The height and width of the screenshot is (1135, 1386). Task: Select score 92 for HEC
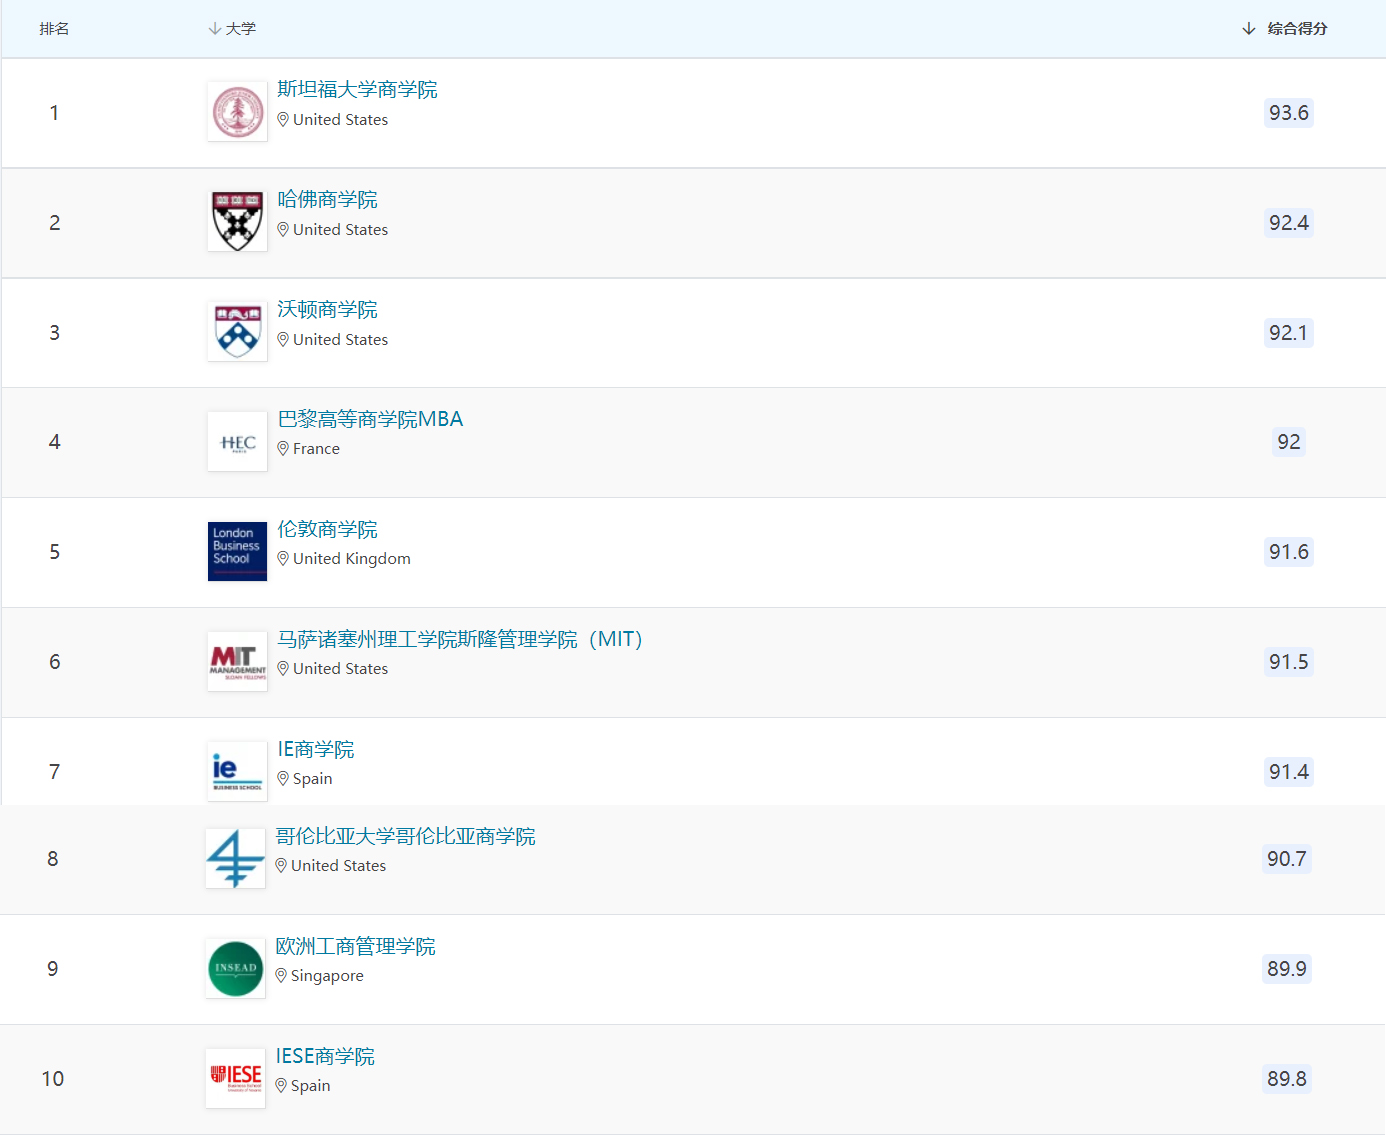[x=1288, y=442]
